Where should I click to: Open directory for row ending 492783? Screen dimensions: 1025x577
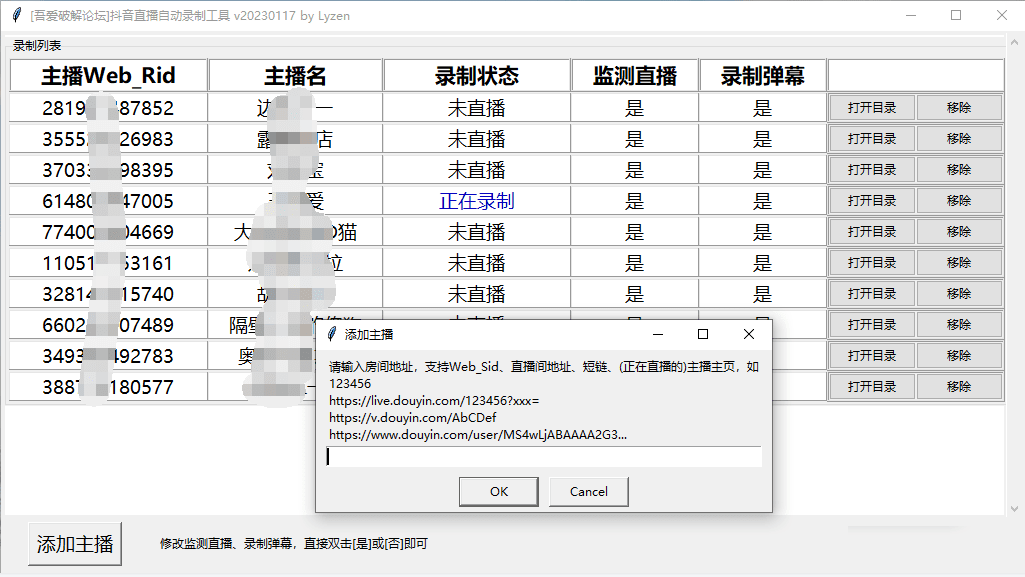[871, 356]
